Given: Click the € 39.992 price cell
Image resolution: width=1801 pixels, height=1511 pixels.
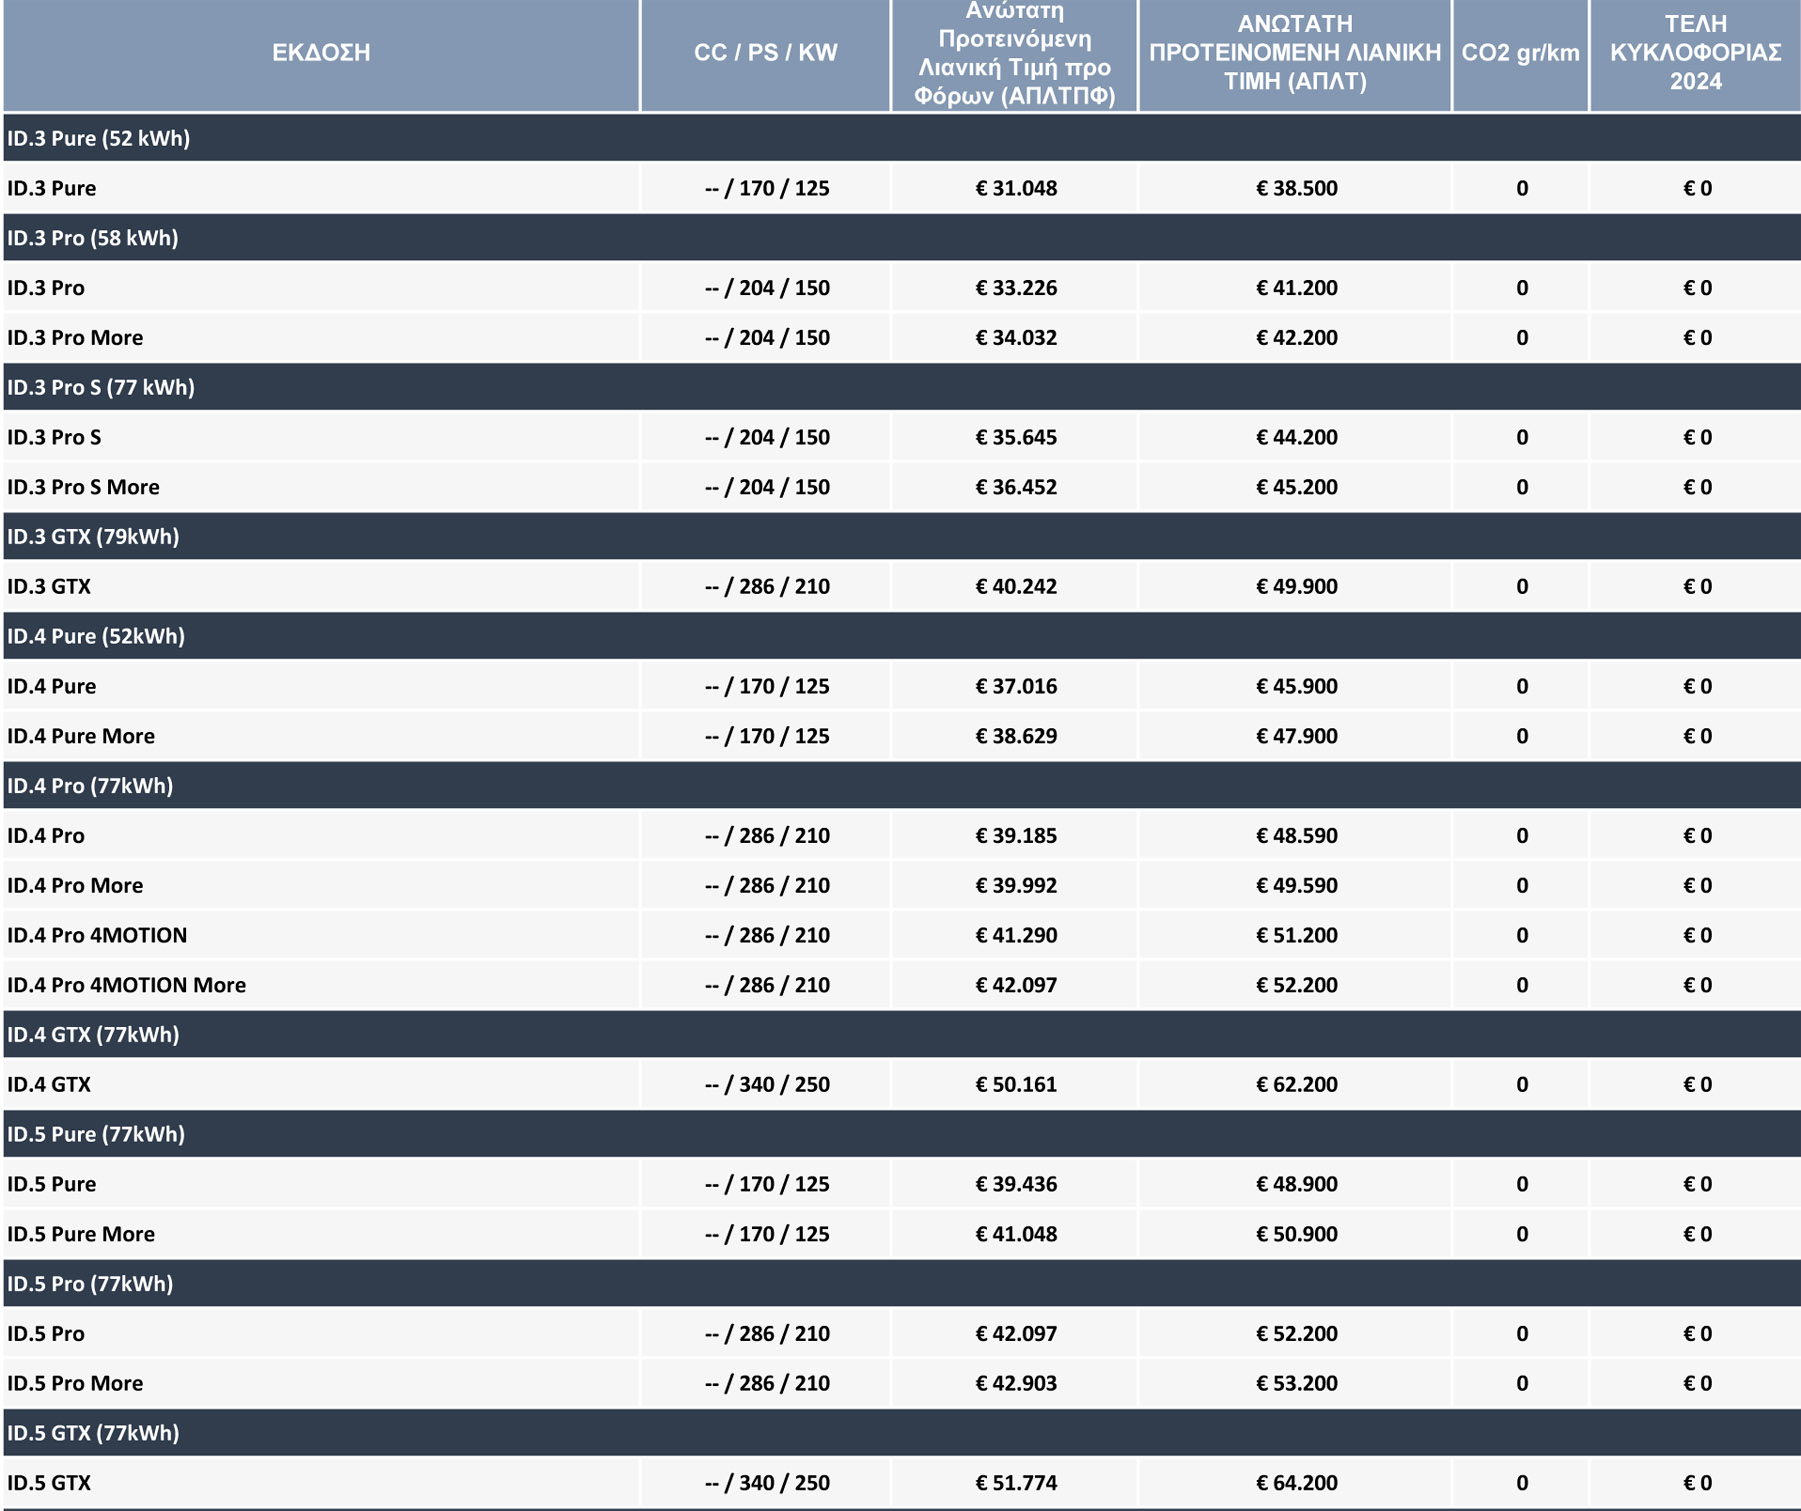Looking at the screenshot, I should point(1016,886).
